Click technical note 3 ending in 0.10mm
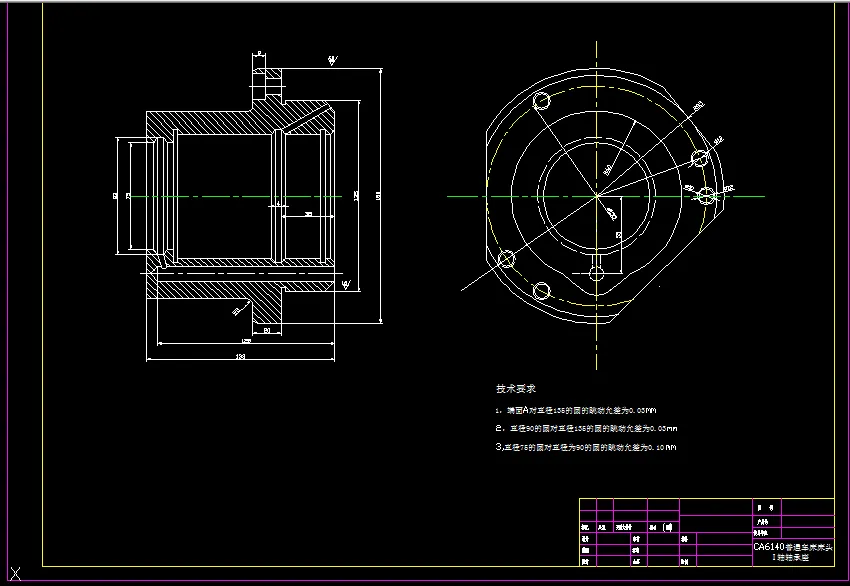Image resolution: width=850 pixels, height=586 pixels. click(586, 447)
